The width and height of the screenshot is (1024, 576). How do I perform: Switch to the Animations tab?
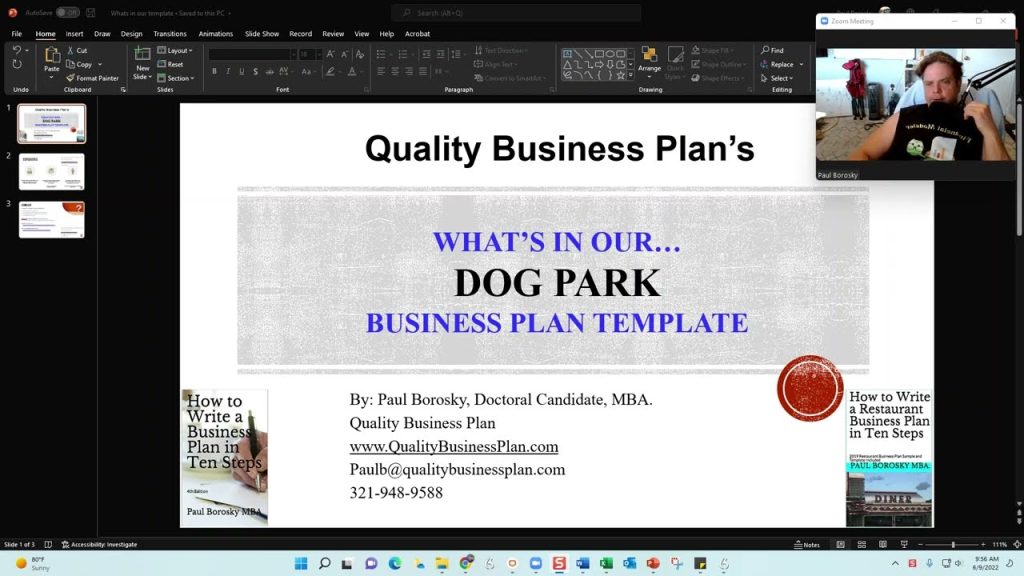(x=216, y=34)
